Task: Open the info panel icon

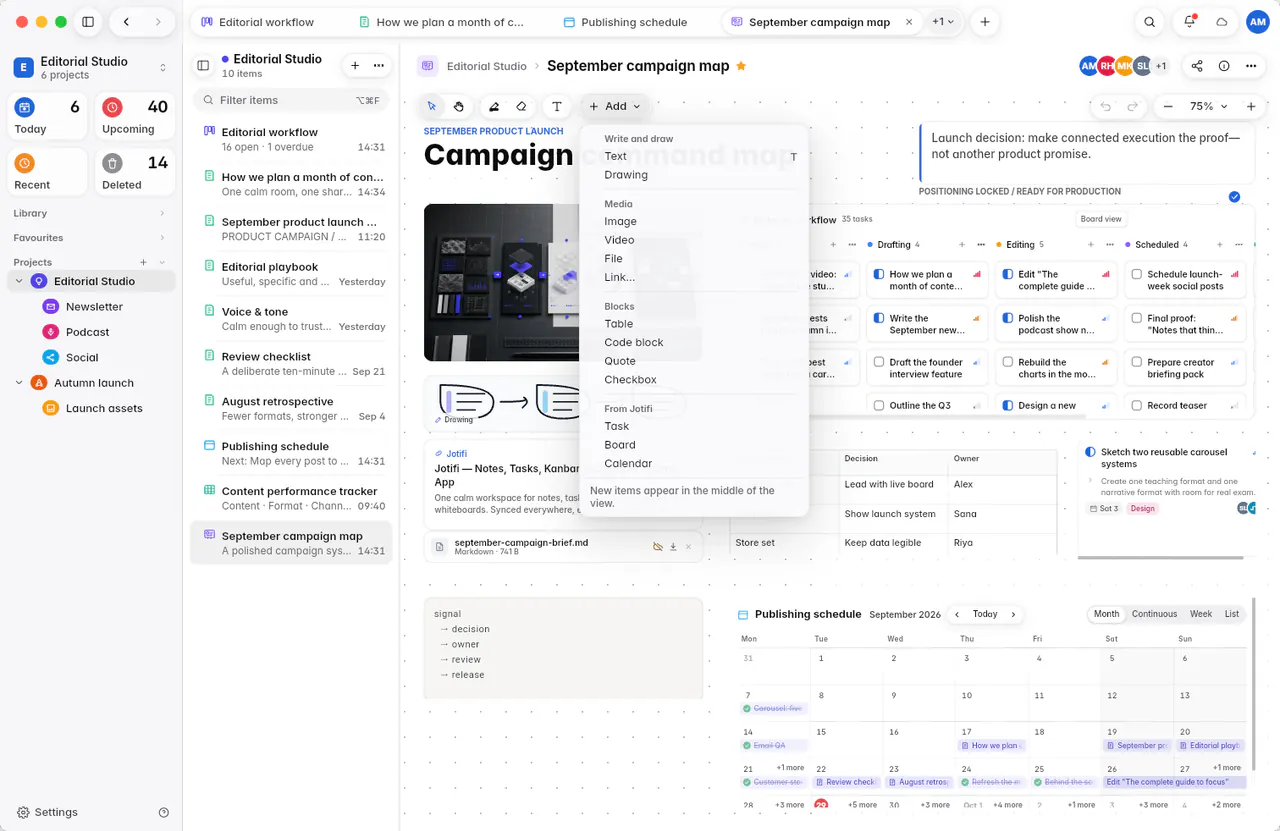Action: [x=1224, y=66]
